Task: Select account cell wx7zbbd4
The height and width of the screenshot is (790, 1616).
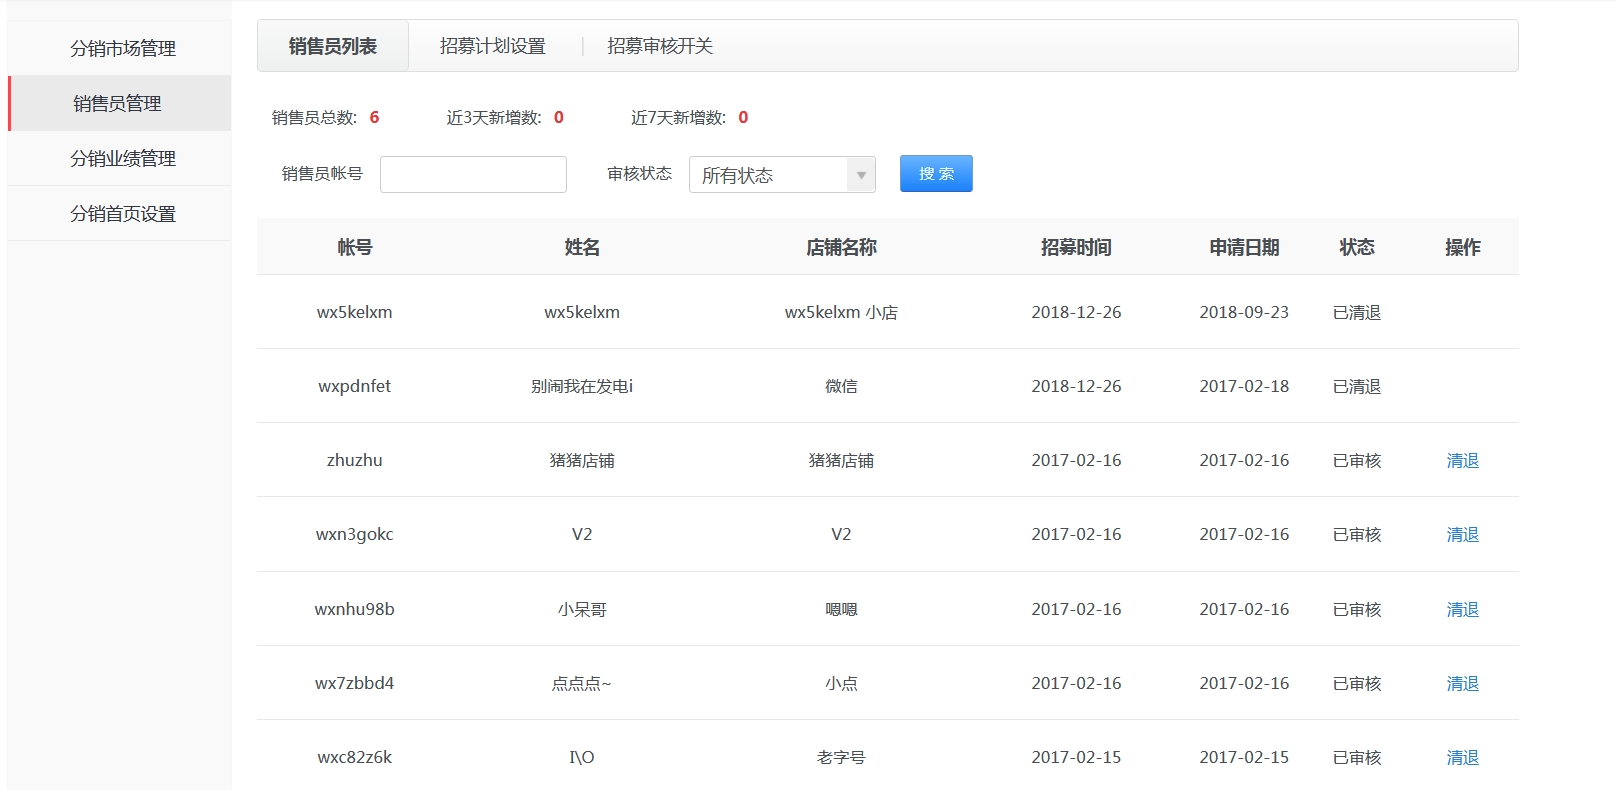Action: point(354,683)
